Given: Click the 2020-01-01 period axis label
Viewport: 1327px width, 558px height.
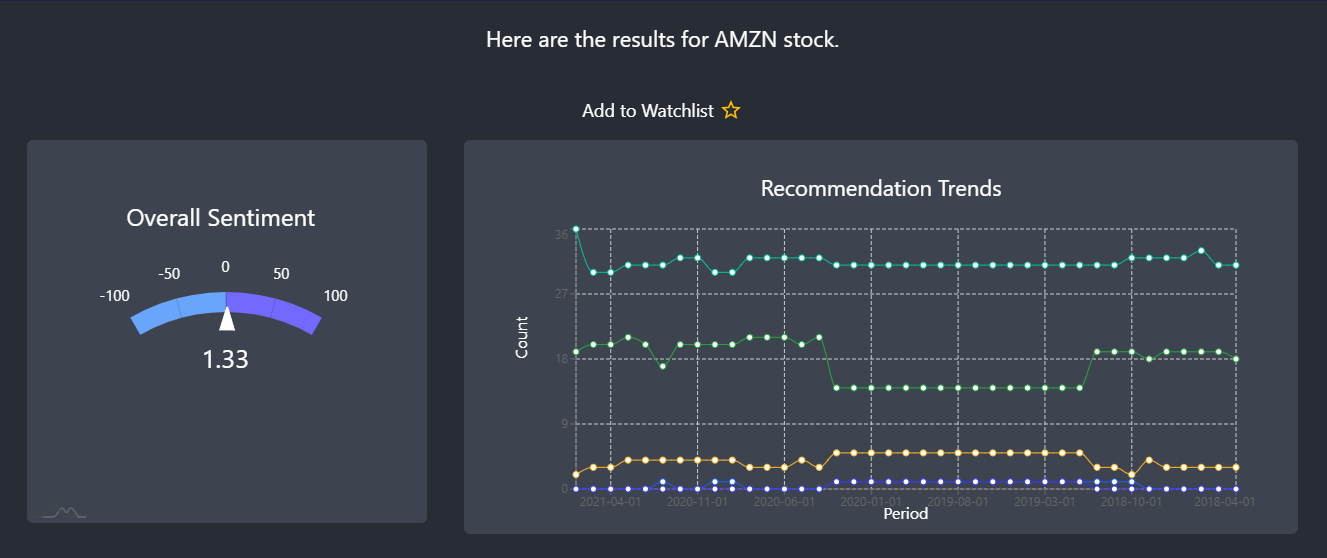Looking at the screenshot, I should pyautogui.click(x=871, y=502).
